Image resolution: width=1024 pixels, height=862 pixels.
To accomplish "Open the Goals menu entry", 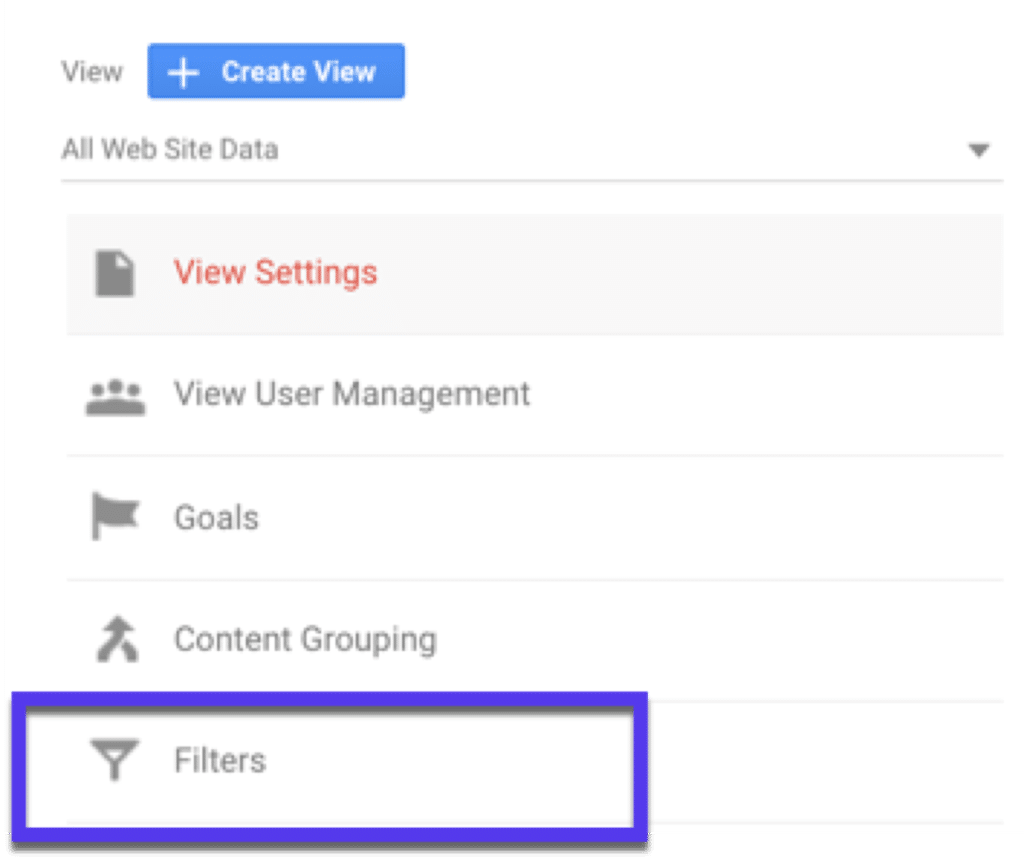I will click(216, 516).
